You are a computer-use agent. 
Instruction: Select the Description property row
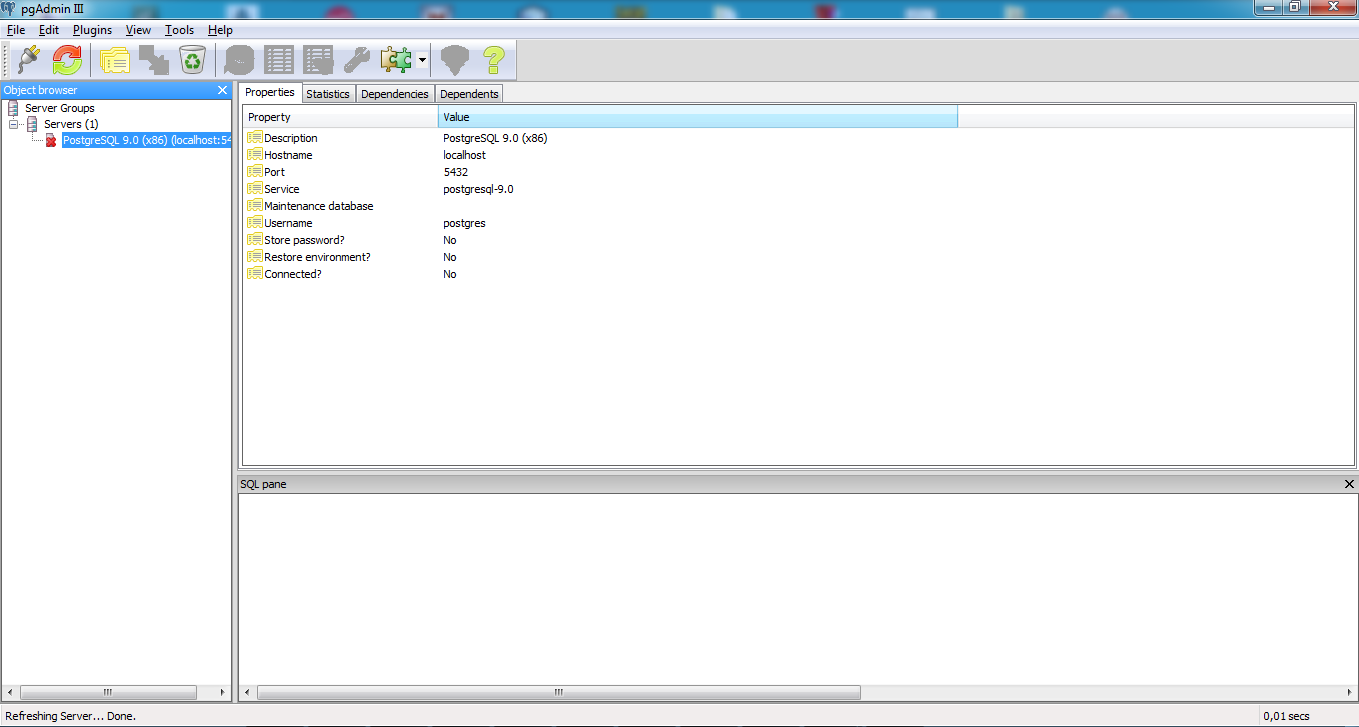(x=600, y=138)
